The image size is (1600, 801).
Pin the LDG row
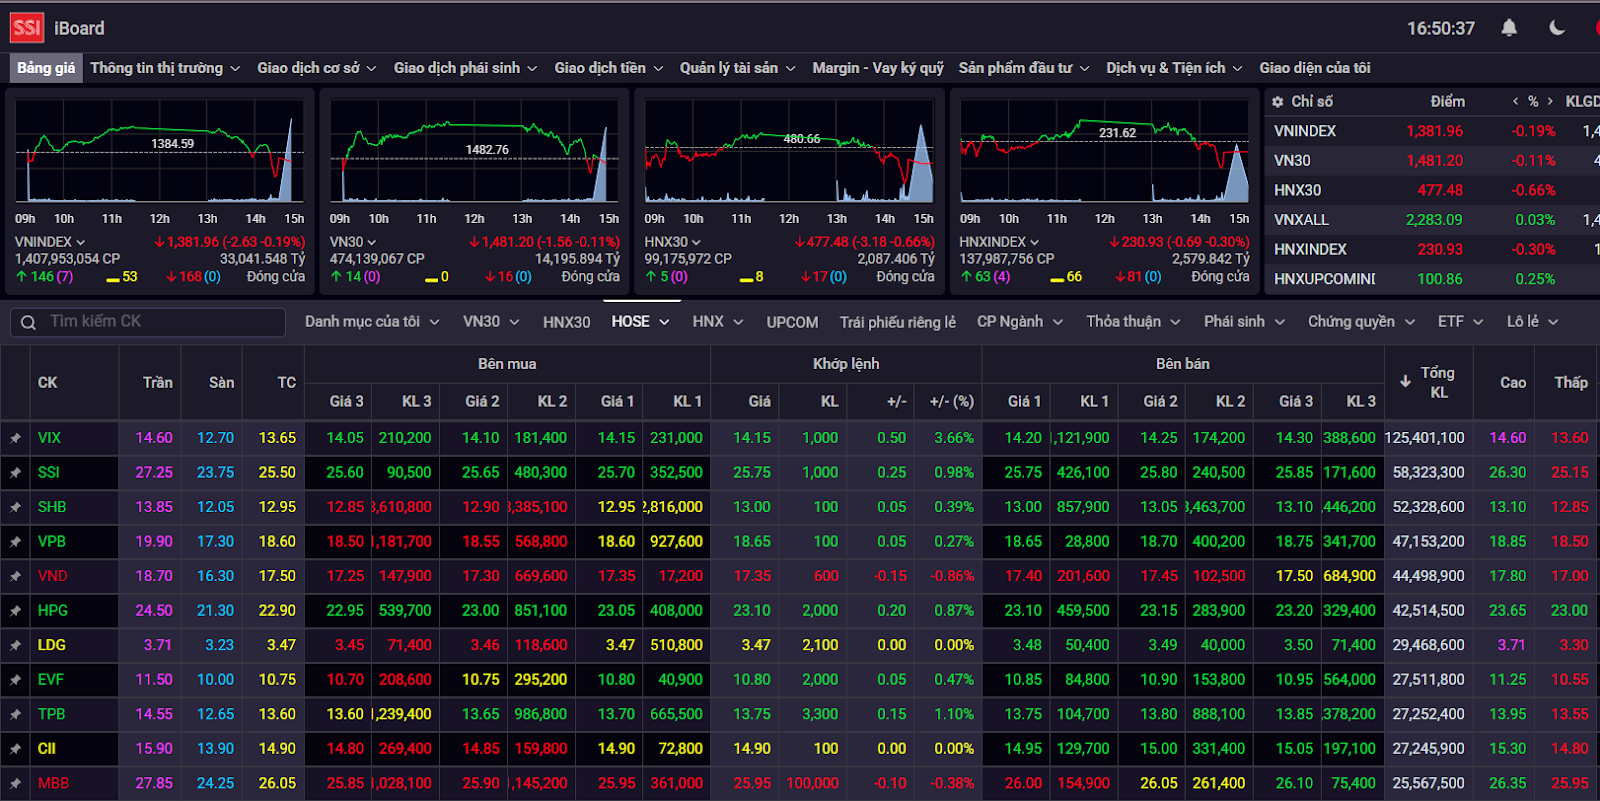15,645
